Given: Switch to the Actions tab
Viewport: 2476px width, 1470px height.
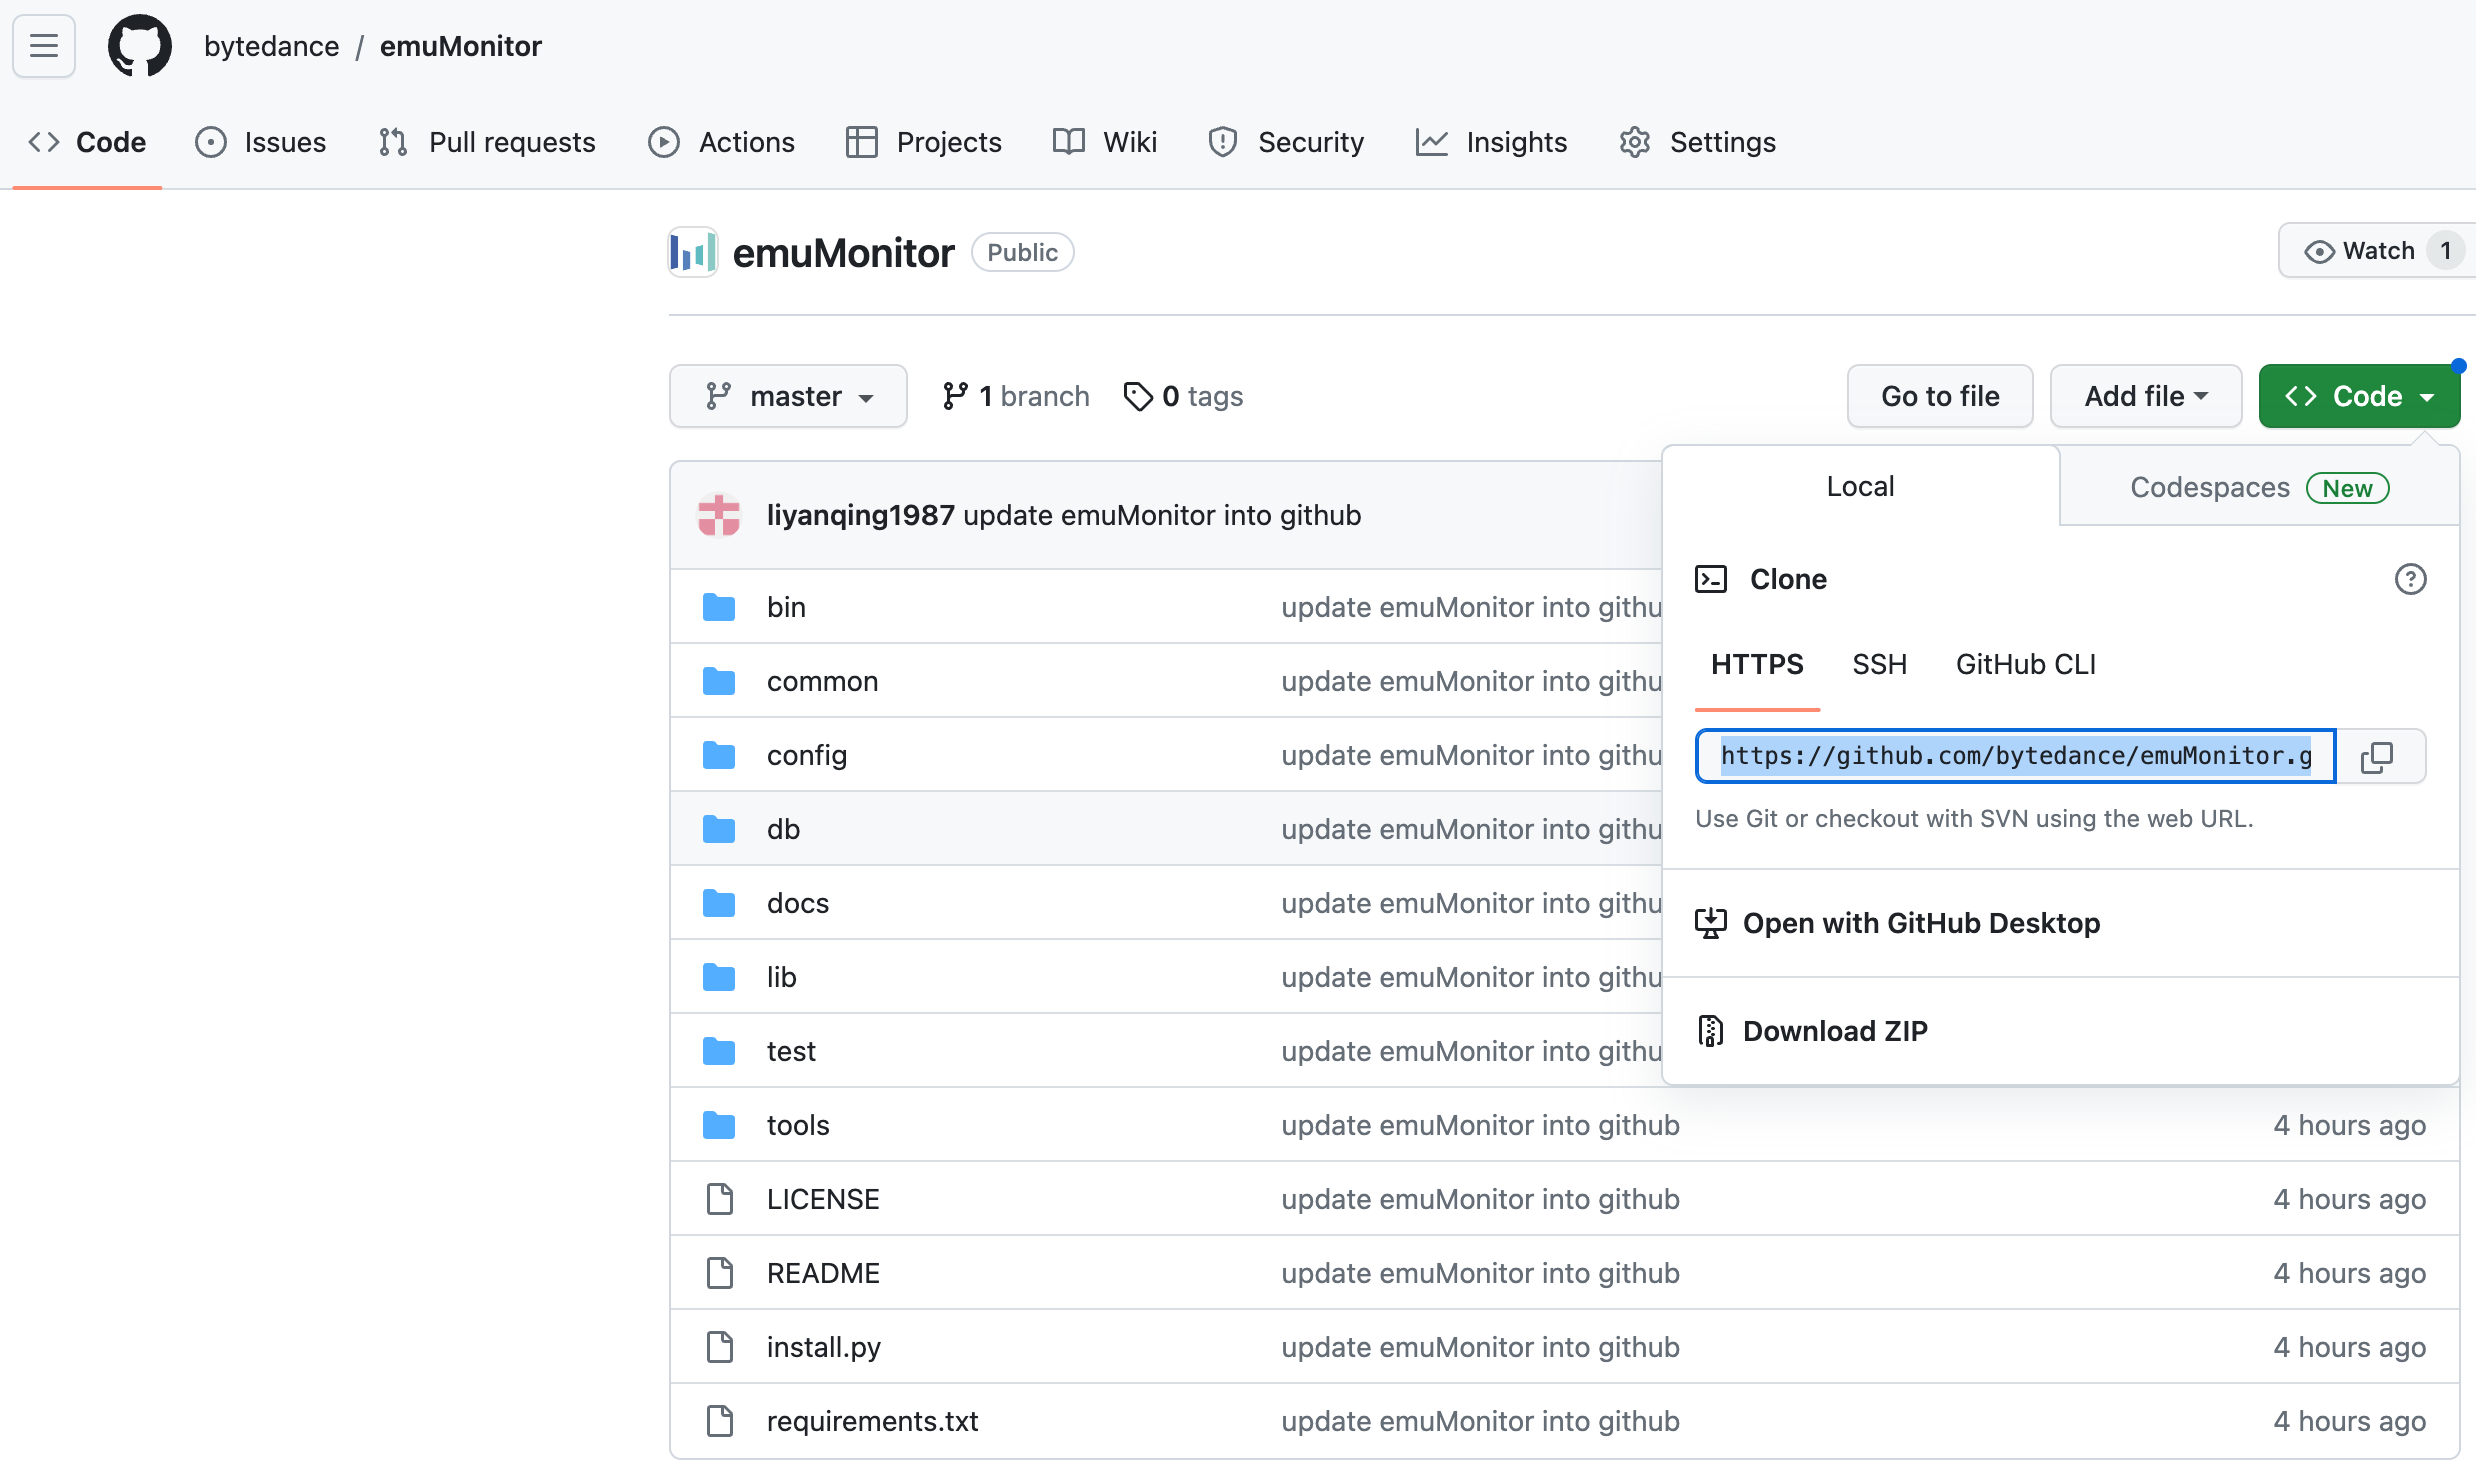Looking at the screenshot, I should tap(722, 142).
